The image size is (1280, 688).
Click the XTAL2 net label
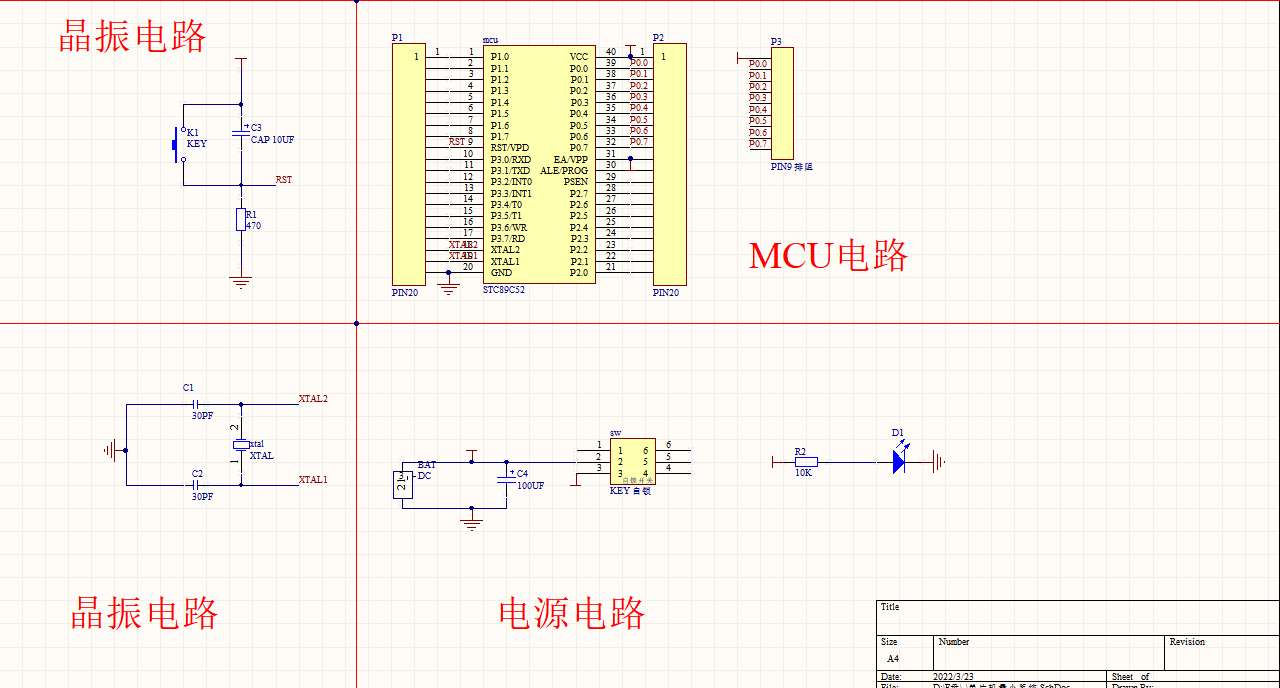coord(312,398)
